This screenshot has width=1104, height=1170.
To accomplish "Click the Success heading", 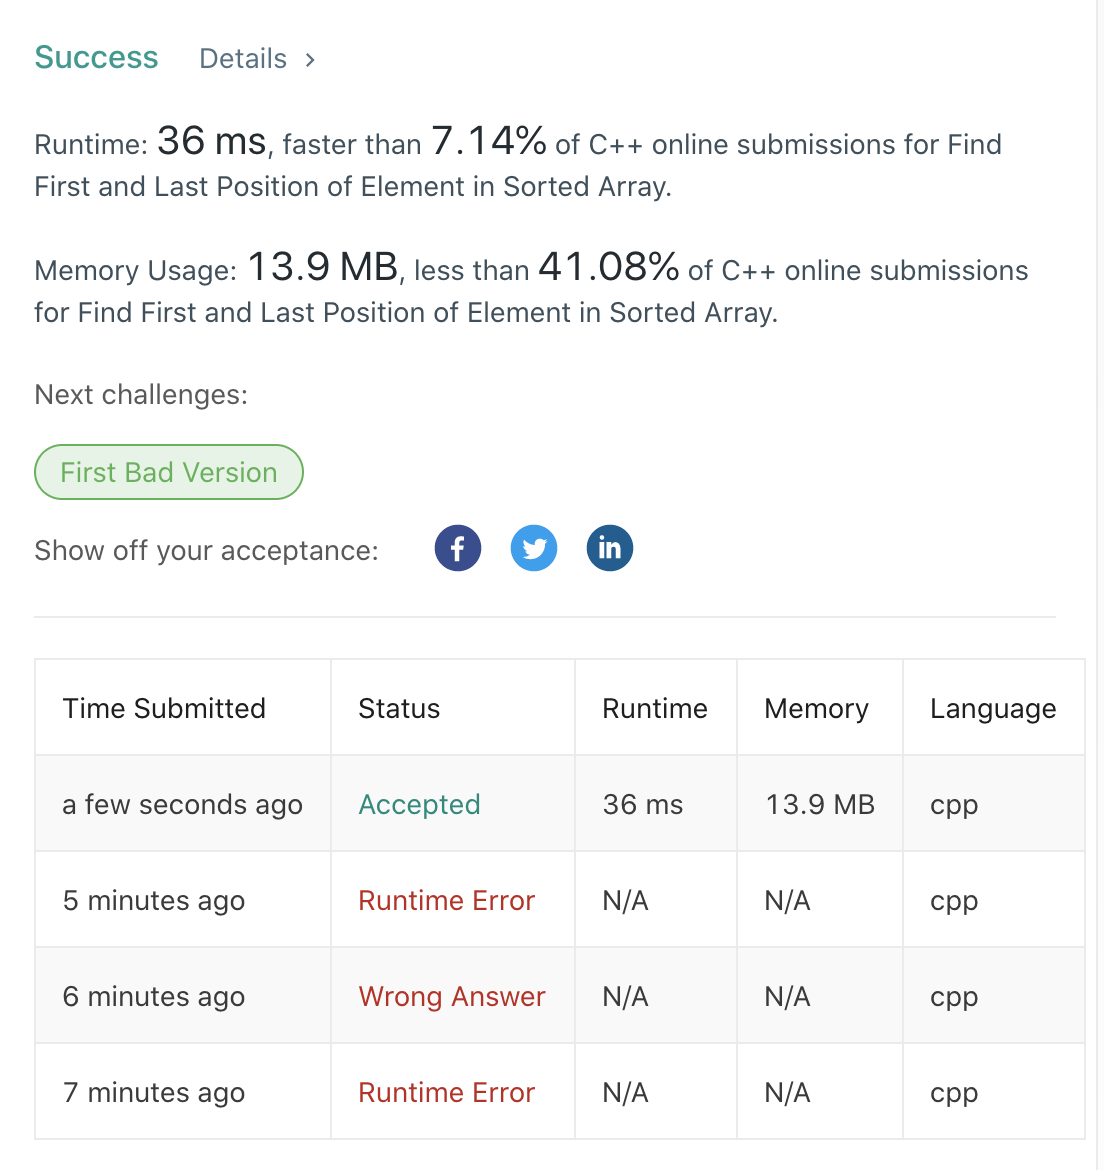I will pyautogui.click(x=96, y=58).
